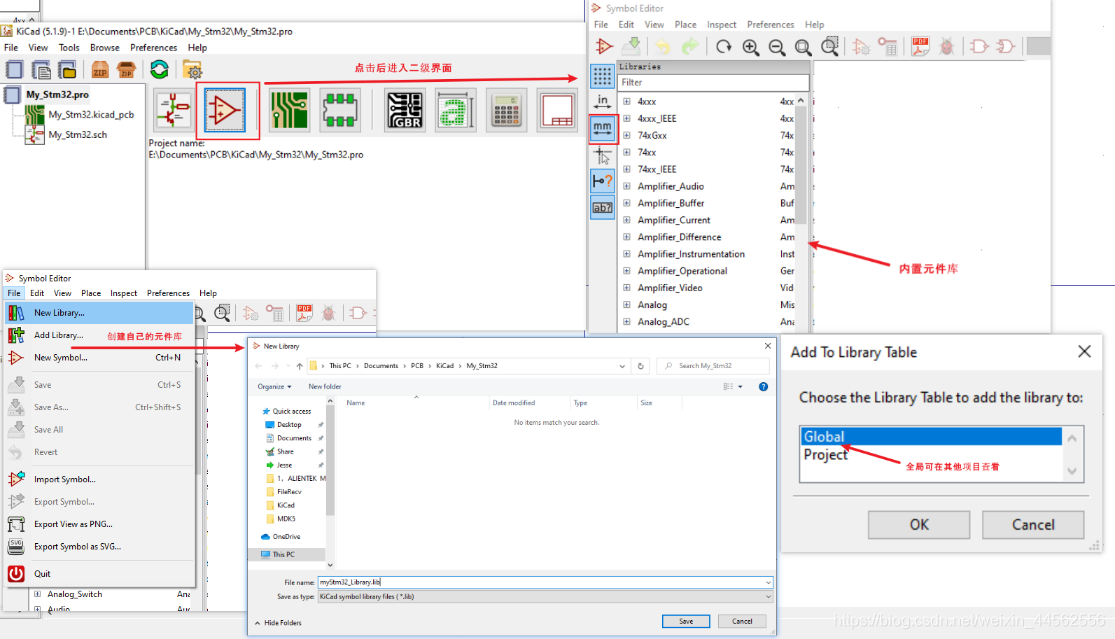Image resolution: width=1115 pixels, height=639 pixels.
Task: Open Inspect menu in top Symbol Editor
Action: pyautogui.click(x=722, y=25)
